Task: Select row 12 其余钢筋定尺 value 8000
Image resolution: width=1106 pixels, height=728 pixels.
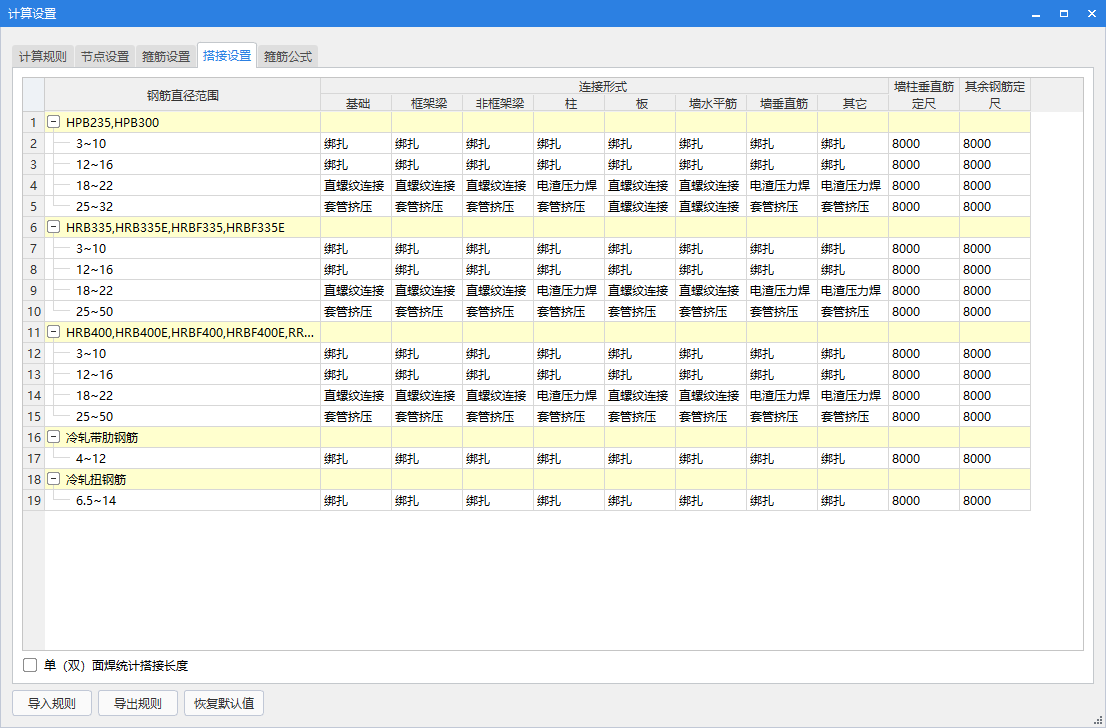Action: click(x=995, y=353)
